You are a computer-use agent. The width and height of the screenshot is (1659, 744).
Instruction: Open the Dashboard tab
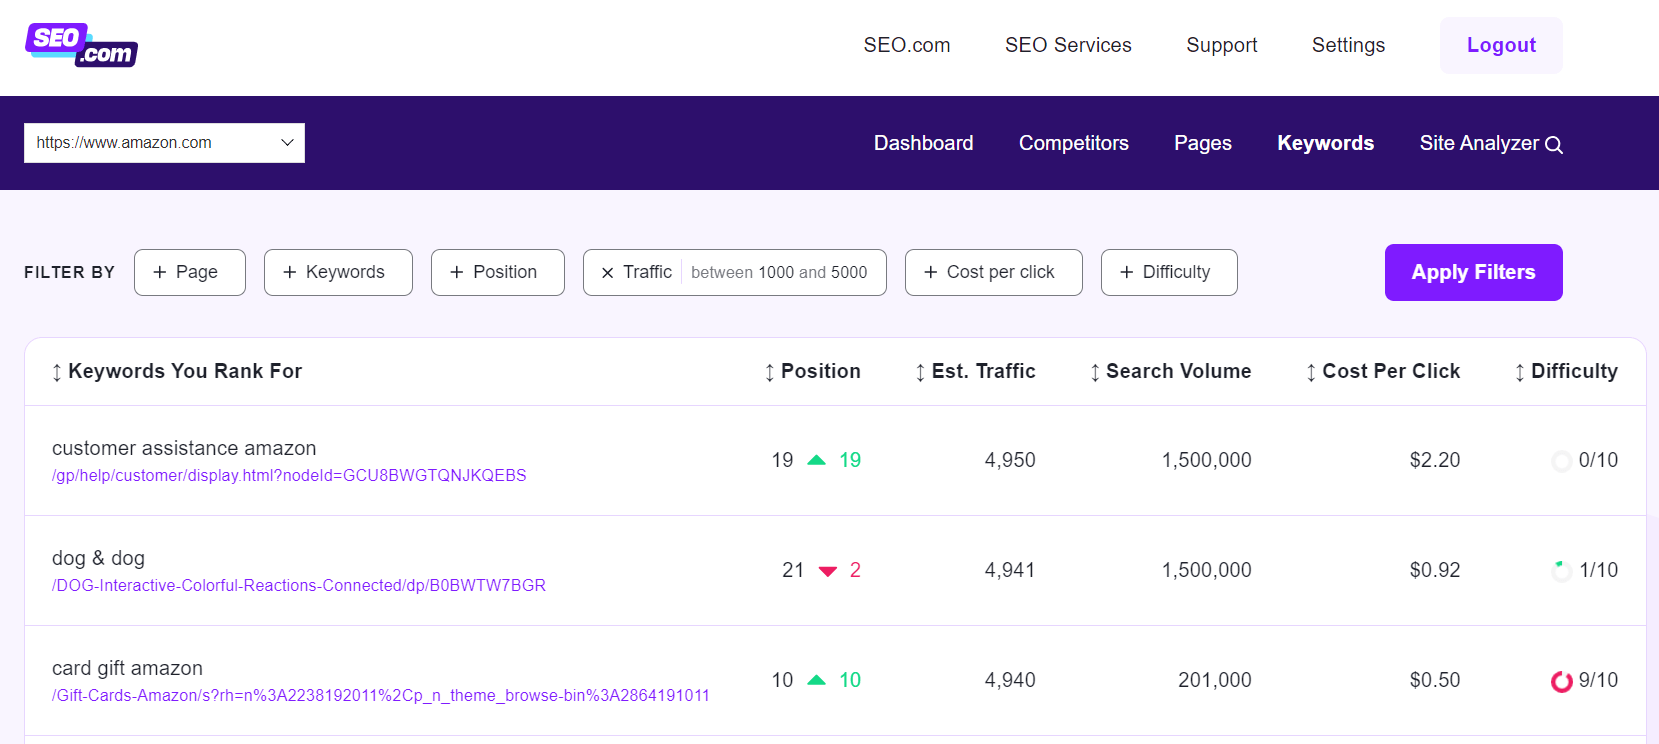click(x=923, y=143)
